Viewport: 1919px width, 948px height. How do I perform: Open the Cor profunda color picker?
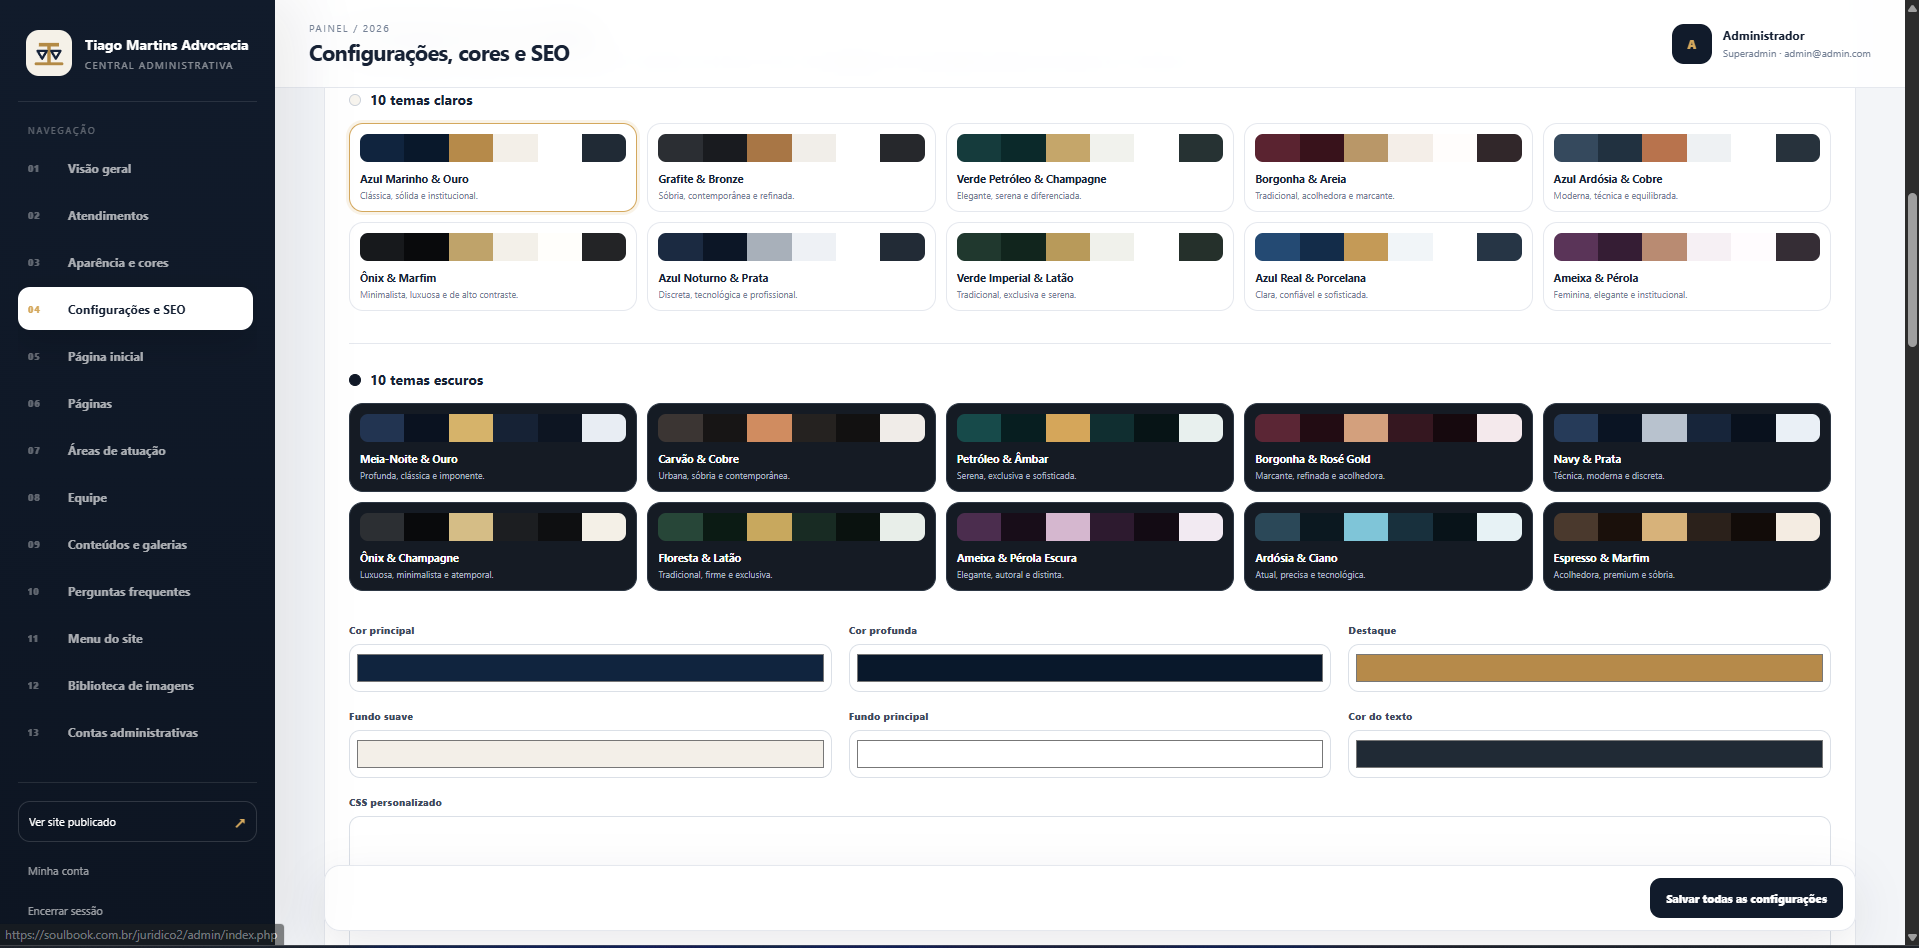pyautogui.click(x=1089, y=668)
